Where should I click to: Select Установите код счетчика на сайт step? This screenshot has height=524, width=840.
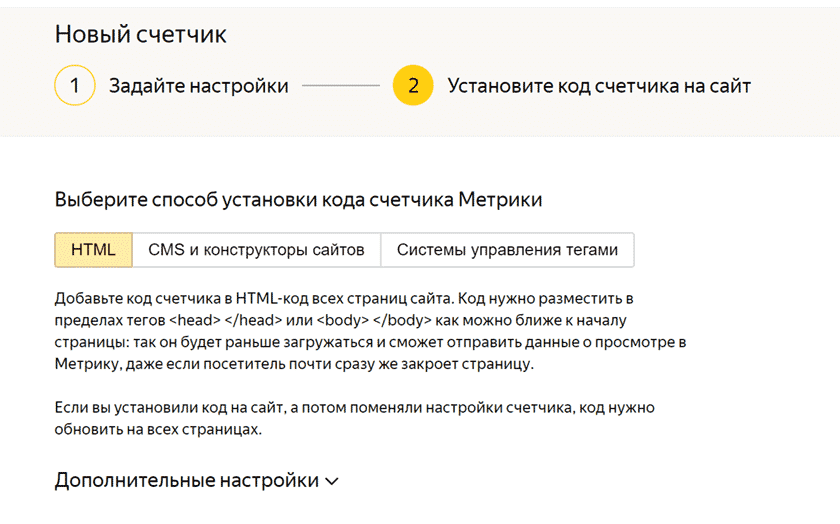tap(599, 86)
